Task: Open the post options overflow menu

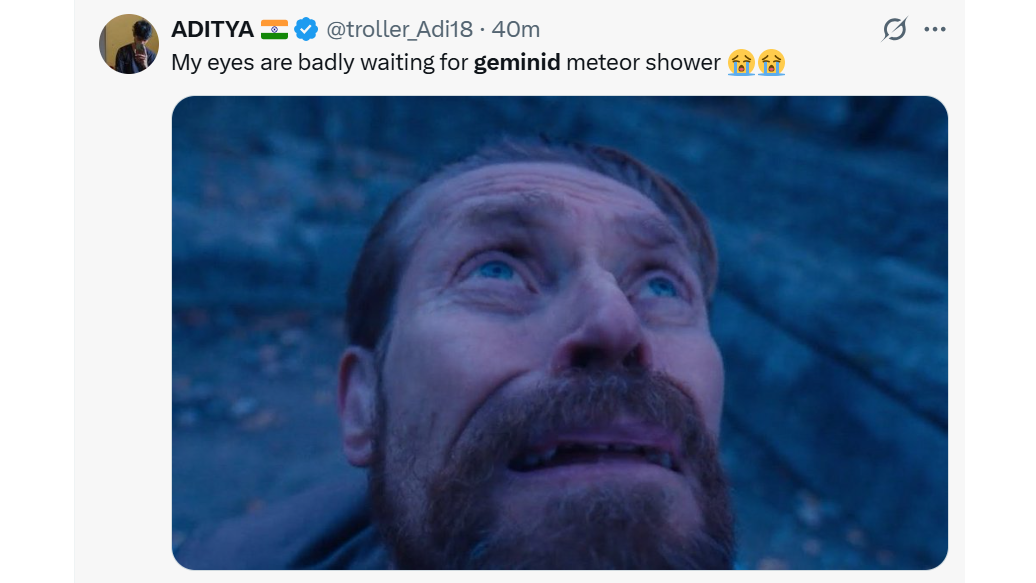Action: pyautogui.click(x=934, y=29)
